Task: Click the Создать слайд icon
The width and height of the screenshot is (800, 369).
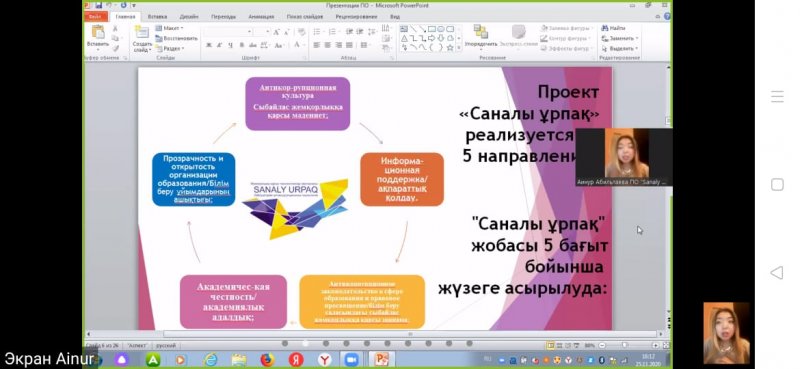Action: 142,33
